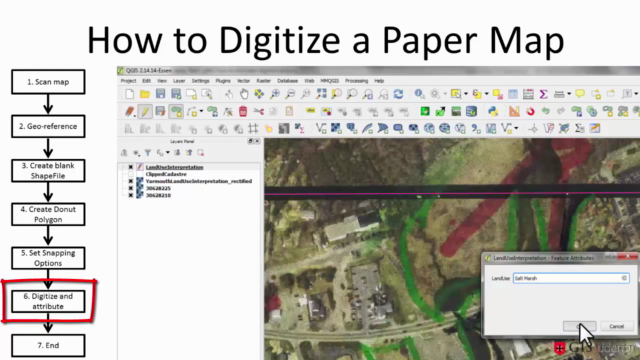Open the Project menu

[128, 81]
